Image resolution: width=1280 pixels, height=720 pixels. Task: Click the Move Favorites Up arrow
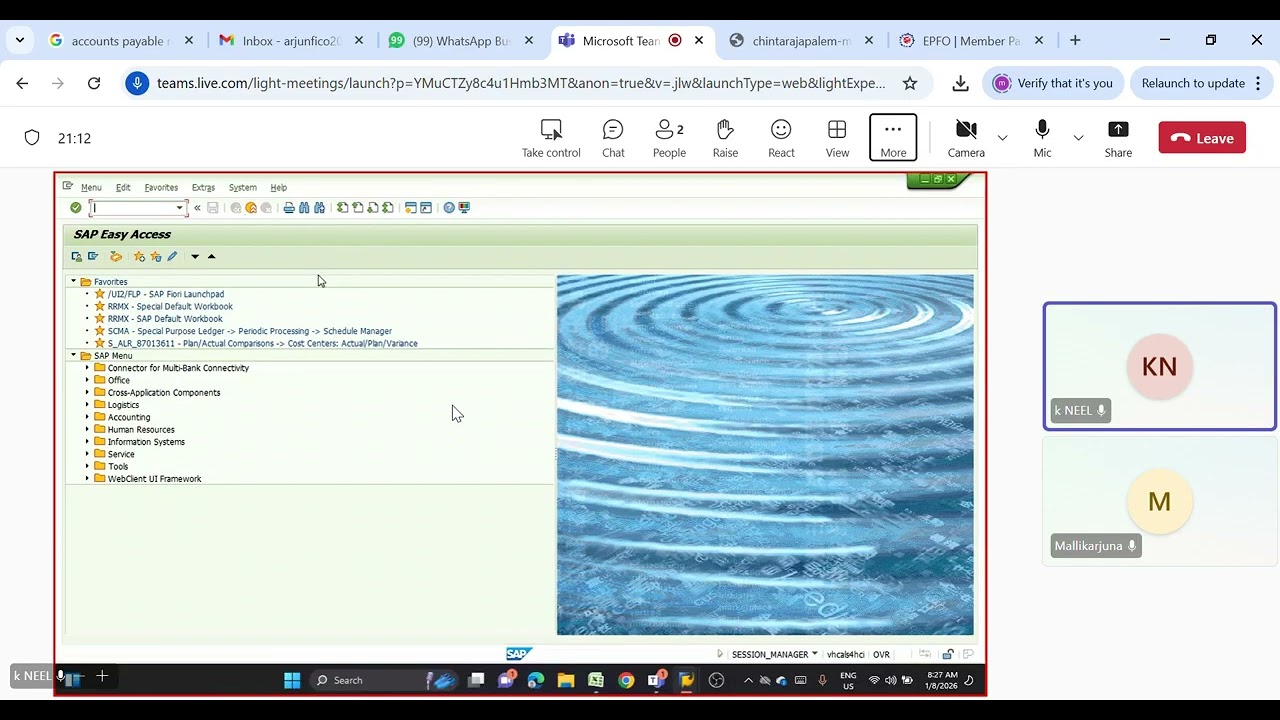click(x=211, y=257)
